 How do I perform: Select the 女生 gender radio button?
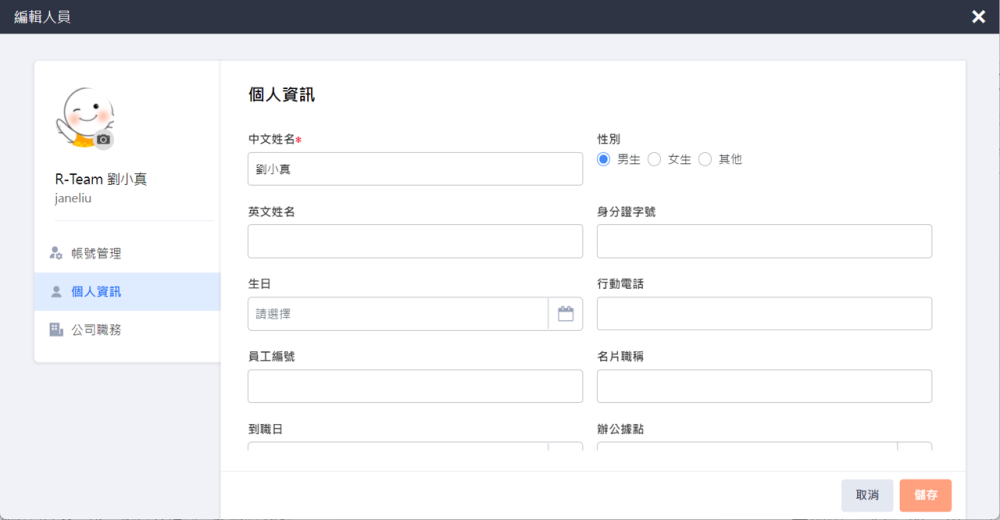[654, 160]
